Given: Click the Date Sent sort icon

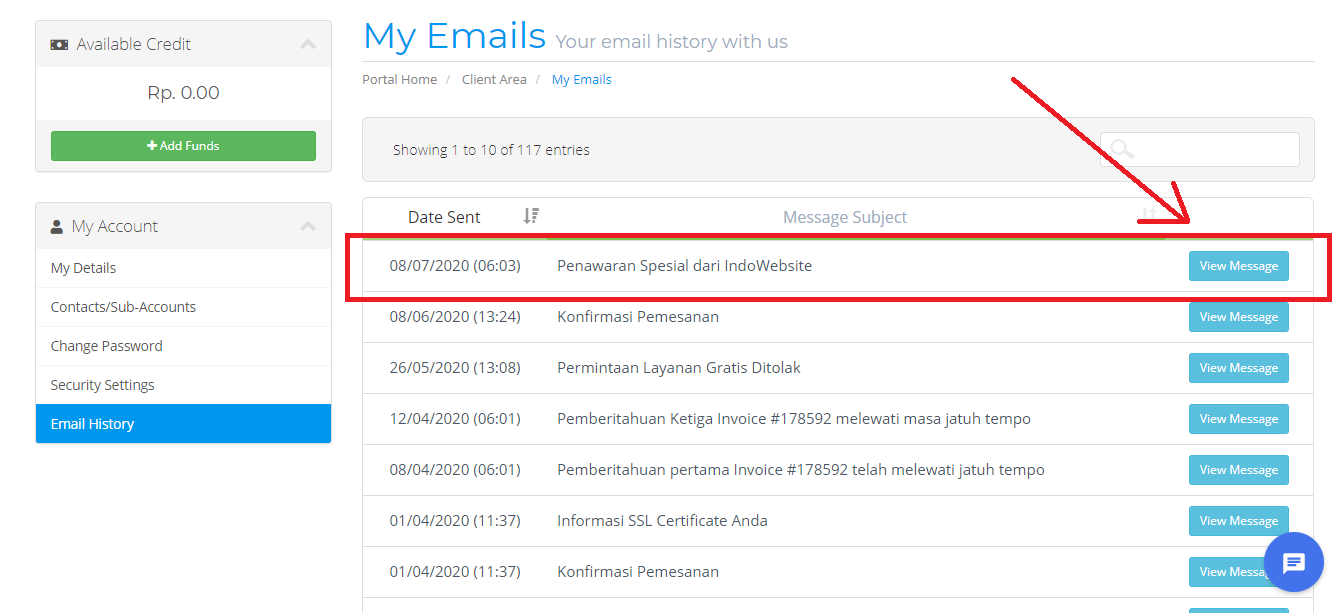Looking at the screenshot, I should click(x=531, y=216).
